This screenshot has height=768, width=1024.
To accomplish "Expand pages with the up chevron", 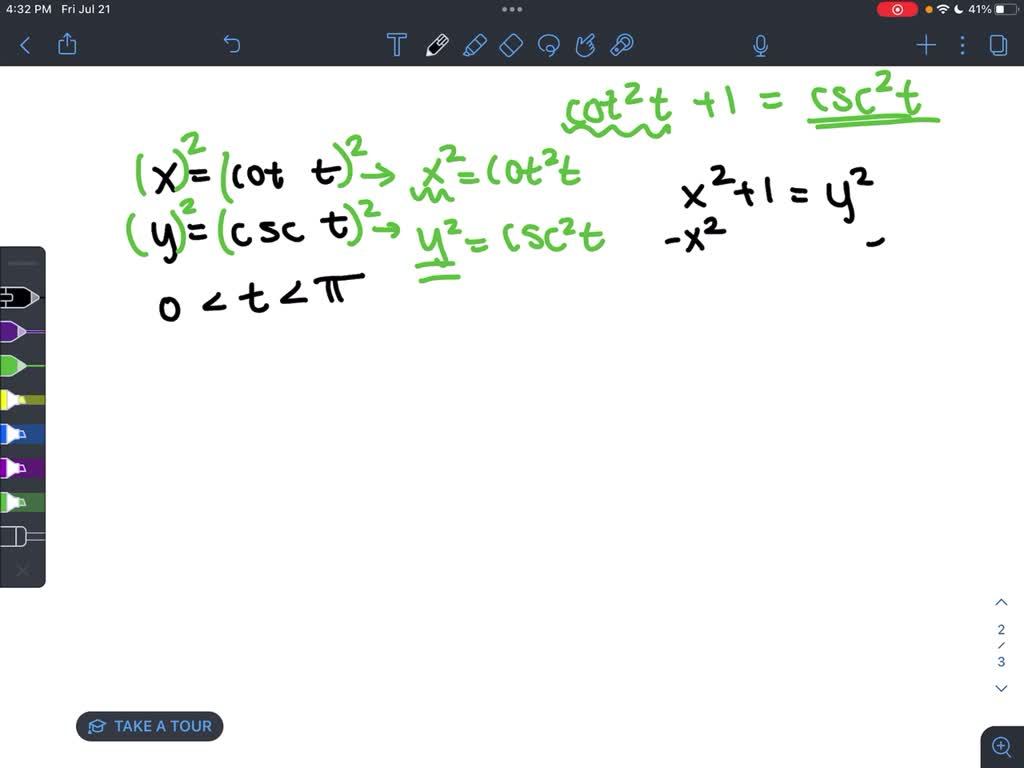I will 1001,601.
